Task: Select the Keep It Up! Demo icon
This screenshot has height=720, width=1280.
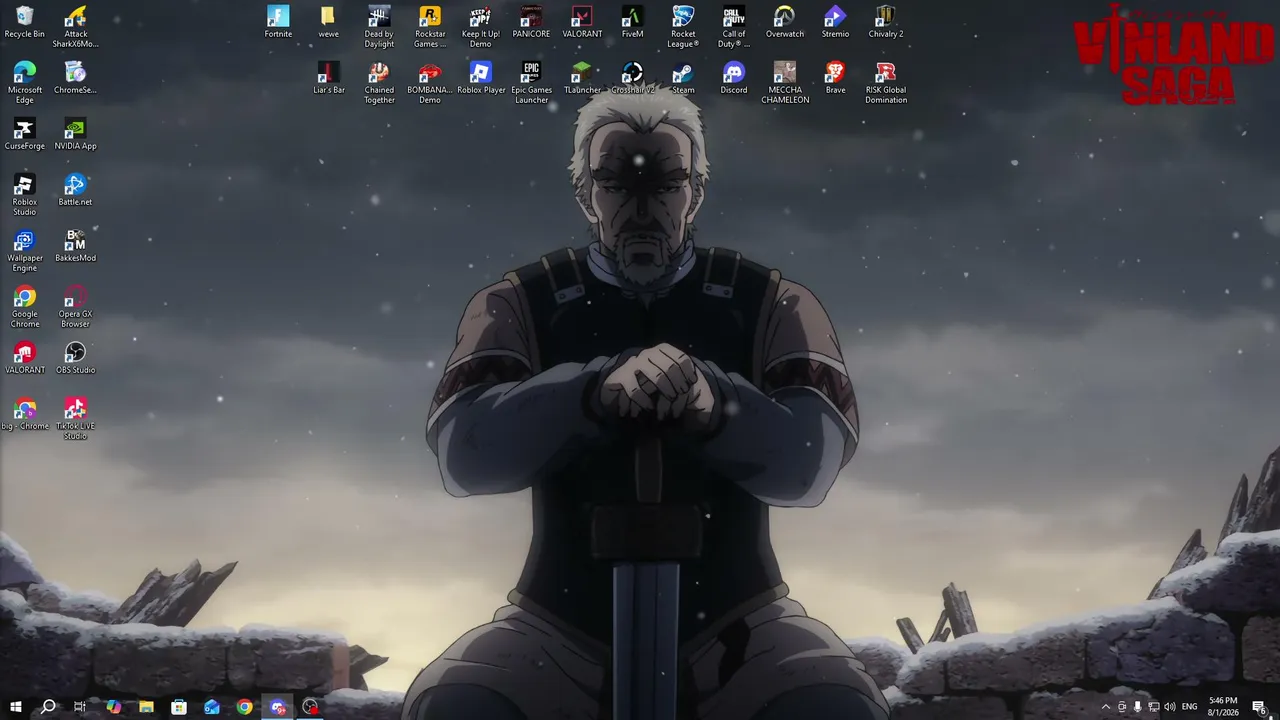Action: pos(481,27)
